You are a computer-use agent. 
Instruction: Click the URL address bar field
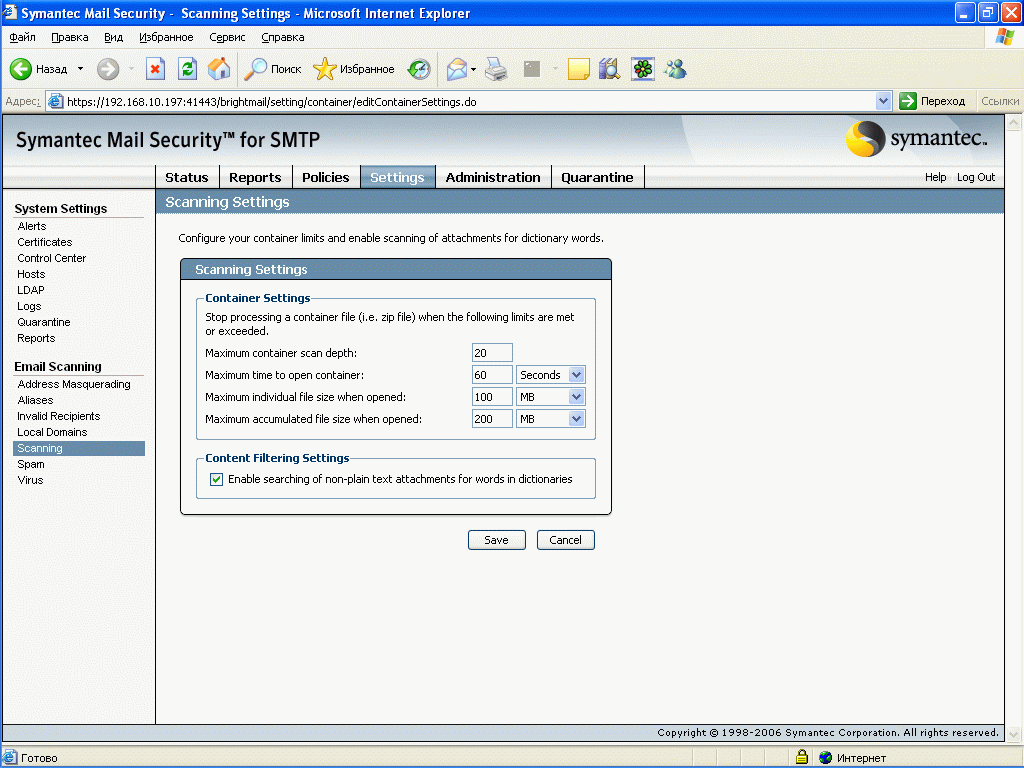point(469,101)
